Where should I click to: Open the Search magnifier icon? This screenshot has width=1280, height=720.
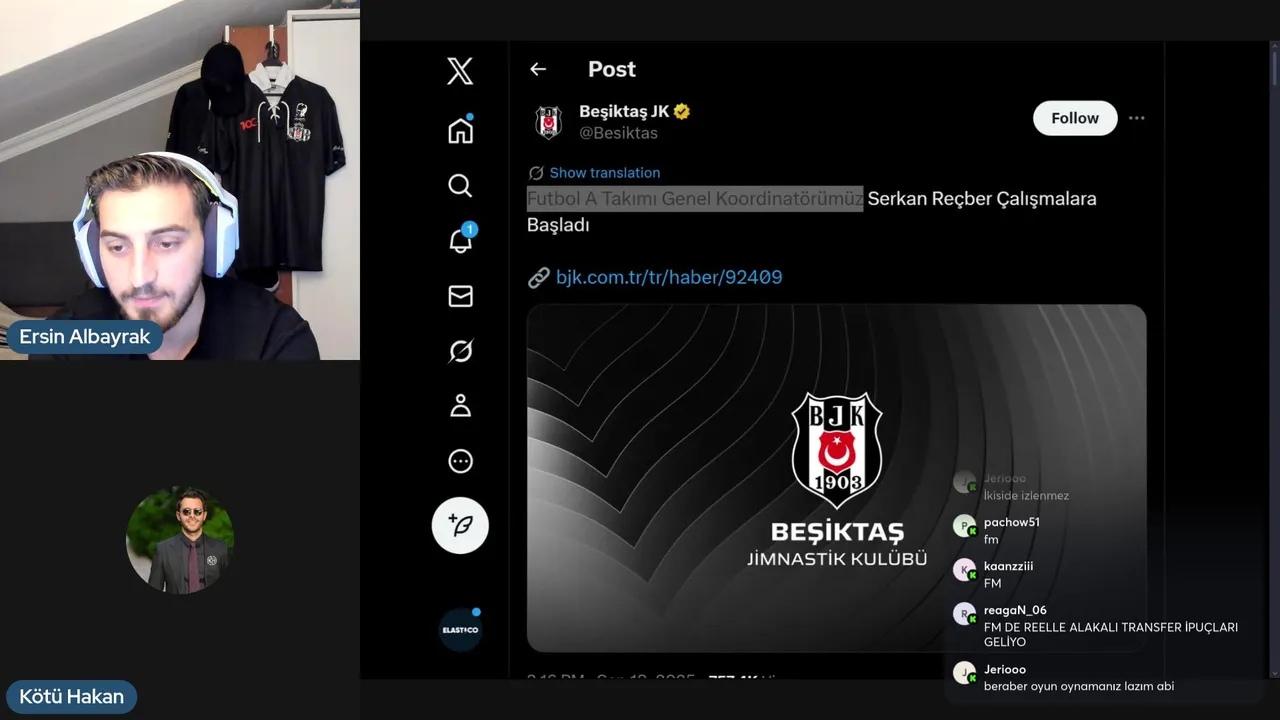click(x=460, y=186)
